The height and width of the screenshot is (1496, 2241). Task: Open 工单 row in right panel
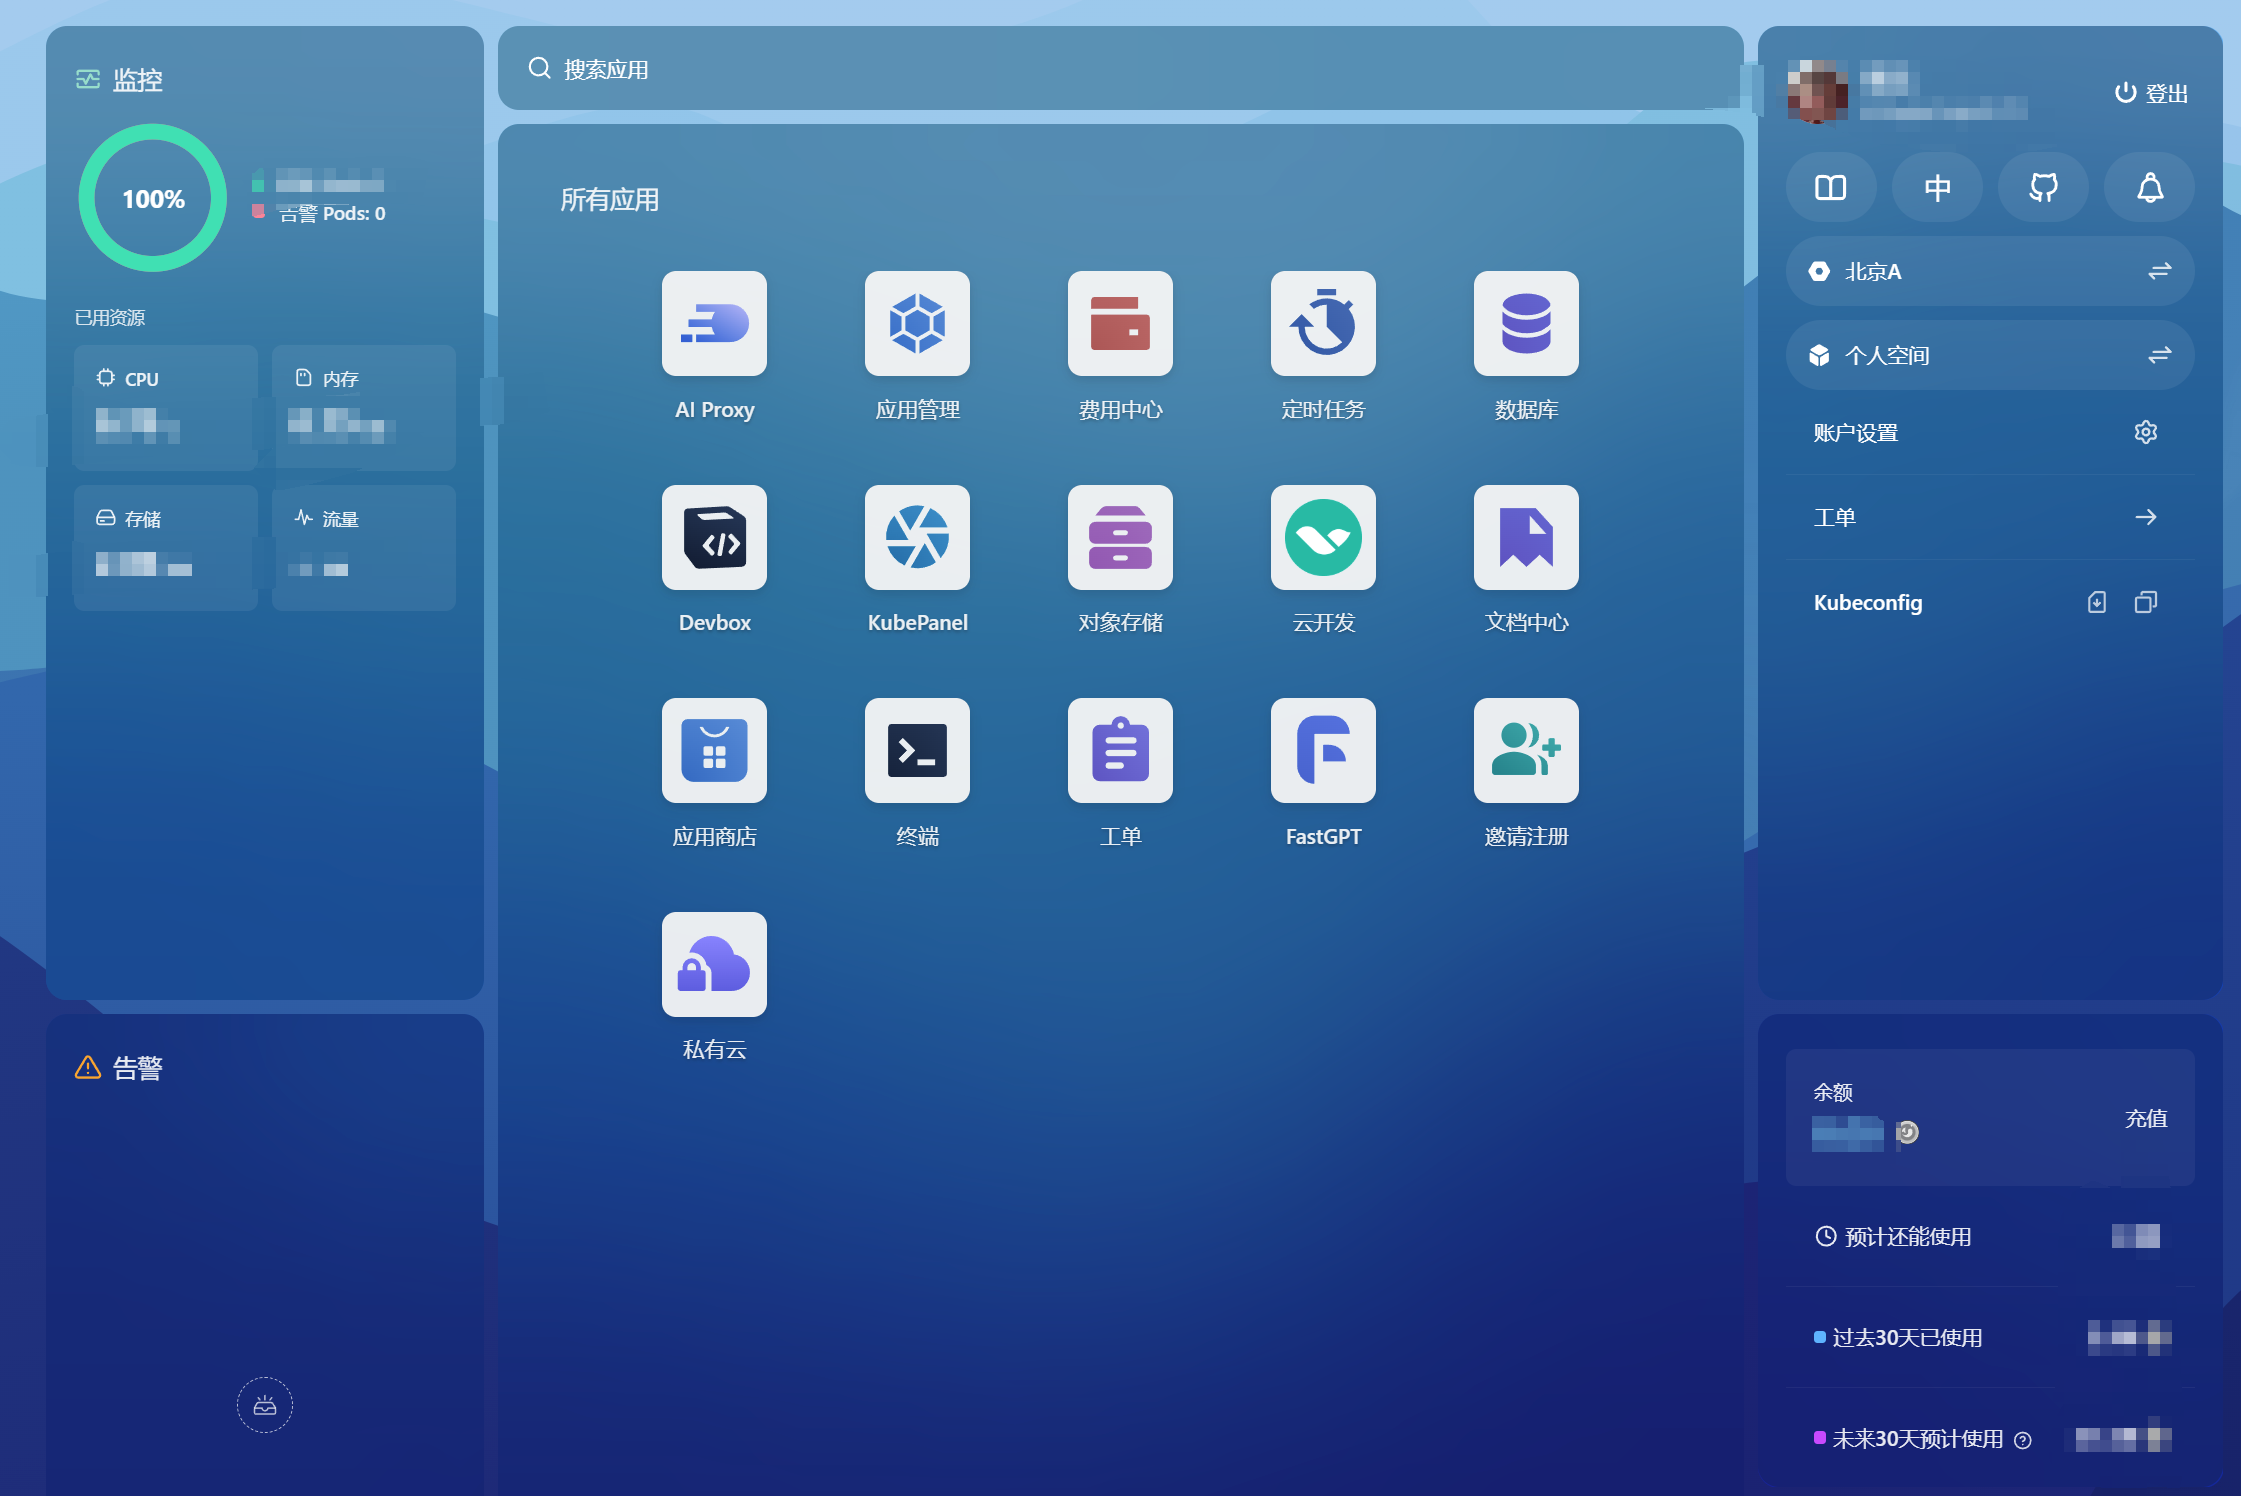click(1990, 517)
